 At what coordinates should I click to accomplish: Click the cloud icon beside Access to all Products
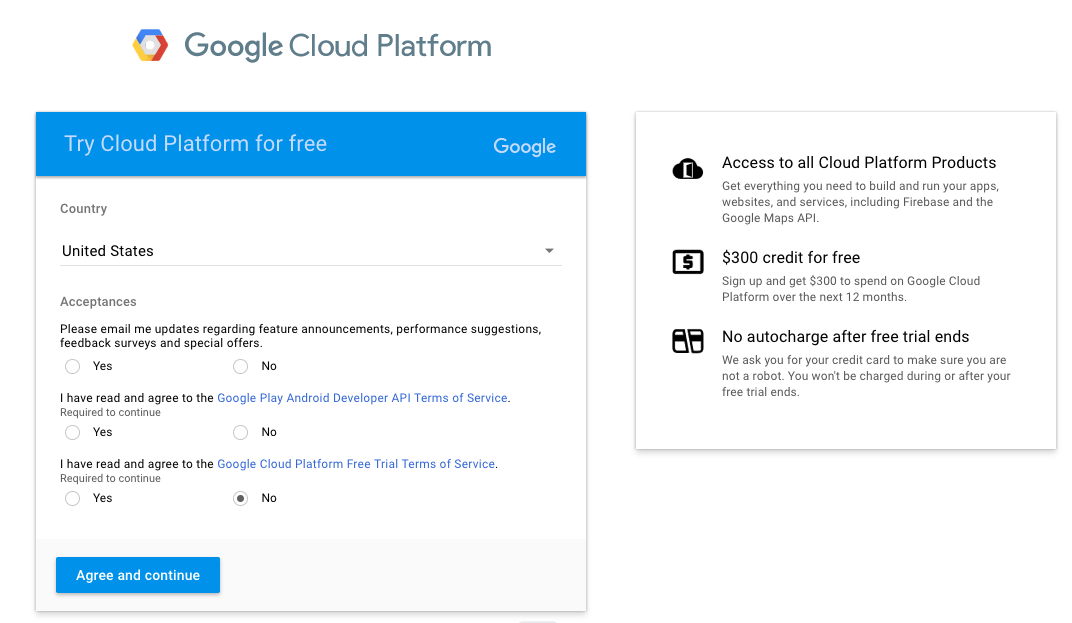click(x=688, y=170)
